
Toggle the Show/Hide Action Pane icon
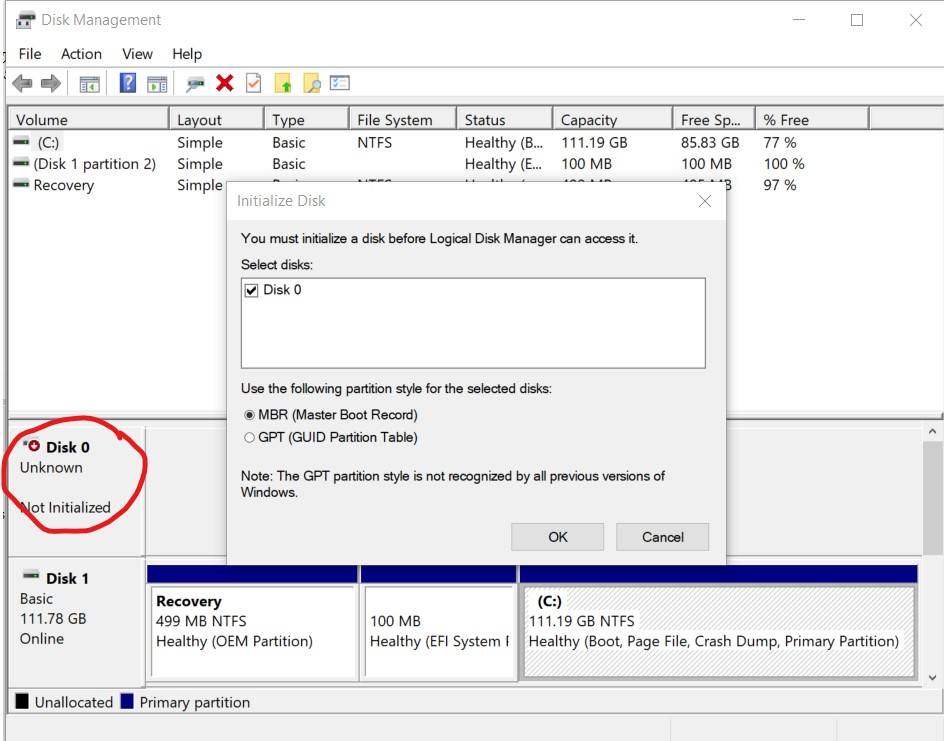157,84
